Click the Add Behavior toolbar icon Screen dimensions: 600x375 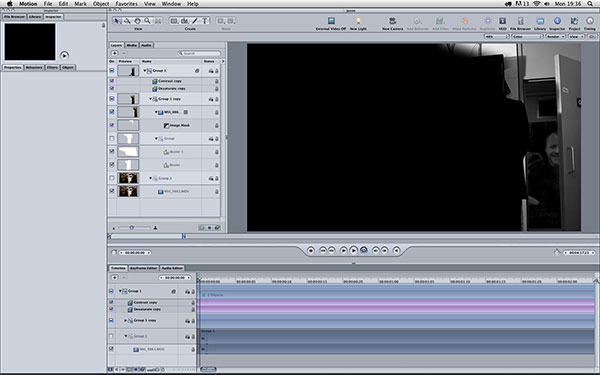click(x=417, y=21)
